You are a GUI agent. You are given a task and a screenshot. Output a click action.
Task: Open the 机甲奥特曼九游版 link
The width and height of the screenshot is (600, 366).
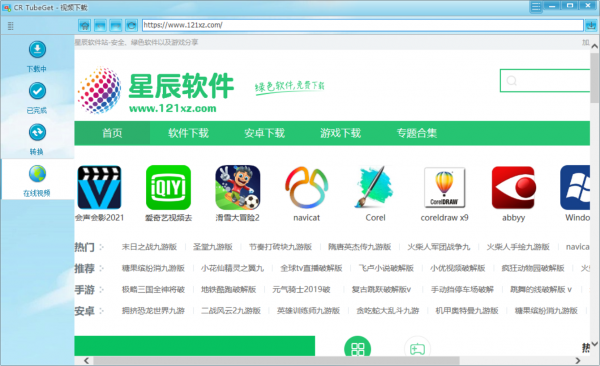point(467,310)
